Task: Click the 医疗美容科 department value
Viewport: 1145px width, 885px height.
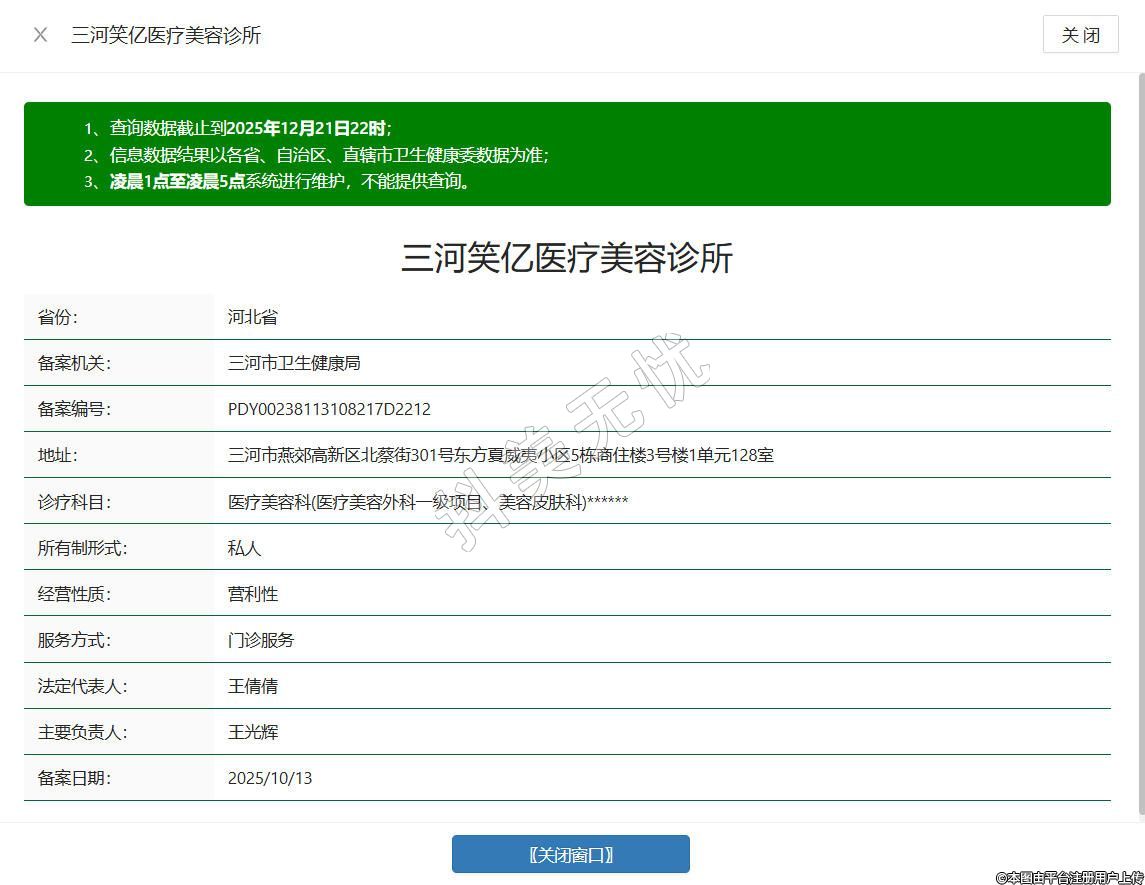Action: (x=428, y=502)
